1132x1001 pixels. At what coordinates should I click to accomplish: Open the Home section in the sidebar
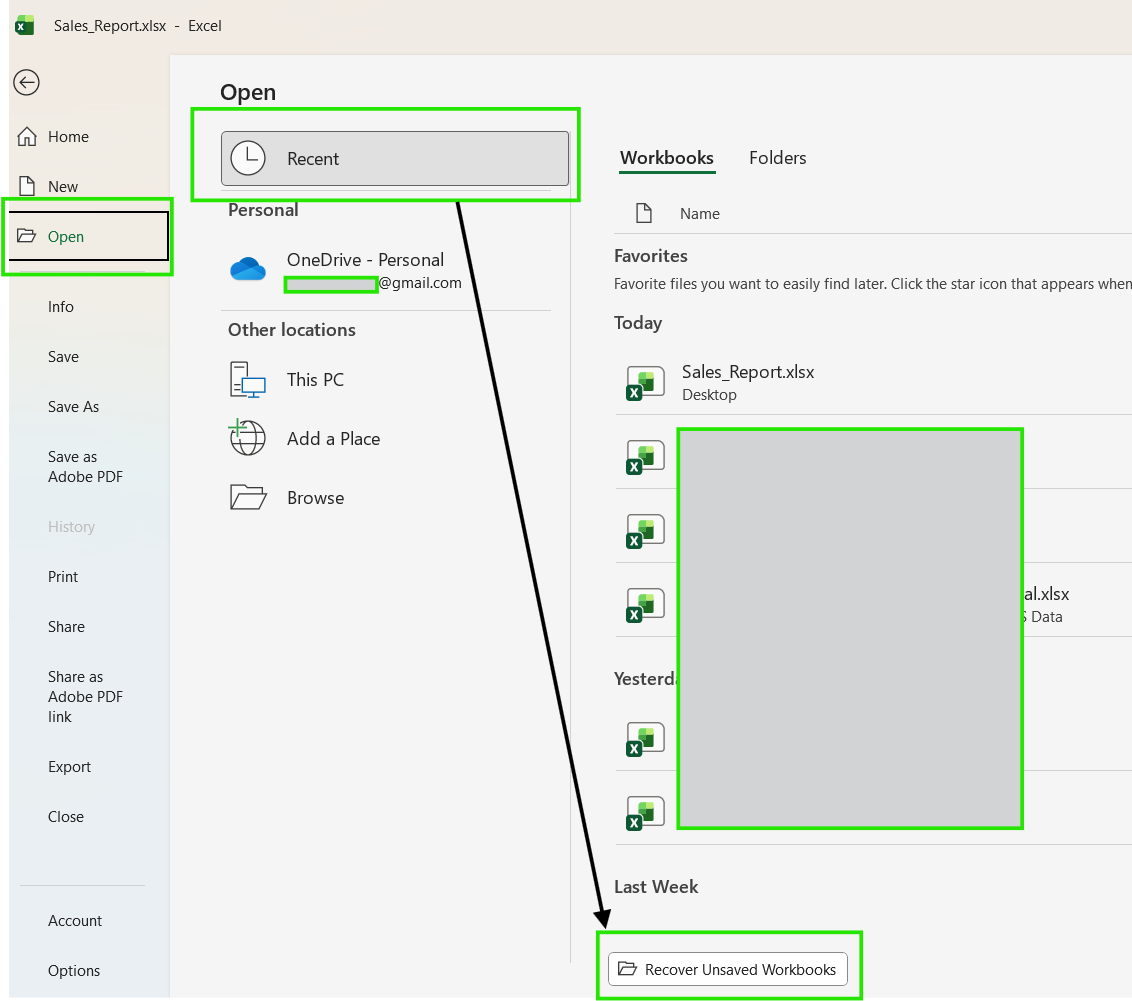pyautogui.click(x=69, y=136)
